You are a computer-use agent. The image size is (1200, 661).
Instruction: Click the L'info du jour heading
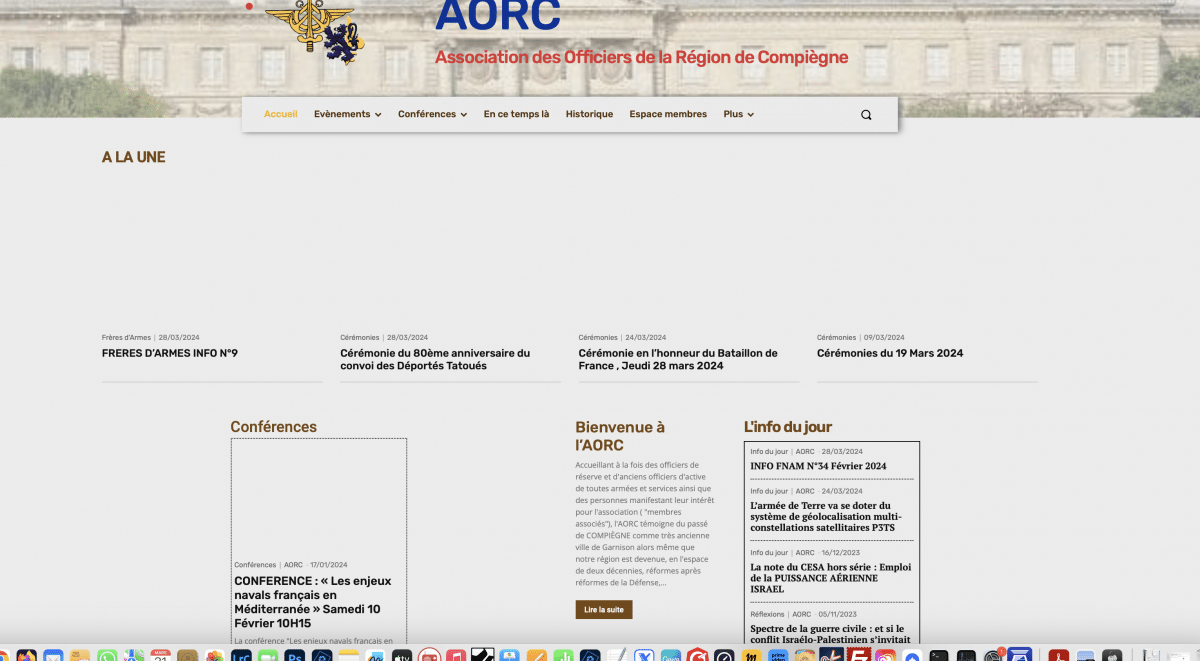pyautogui.click(x=788, y=427)
